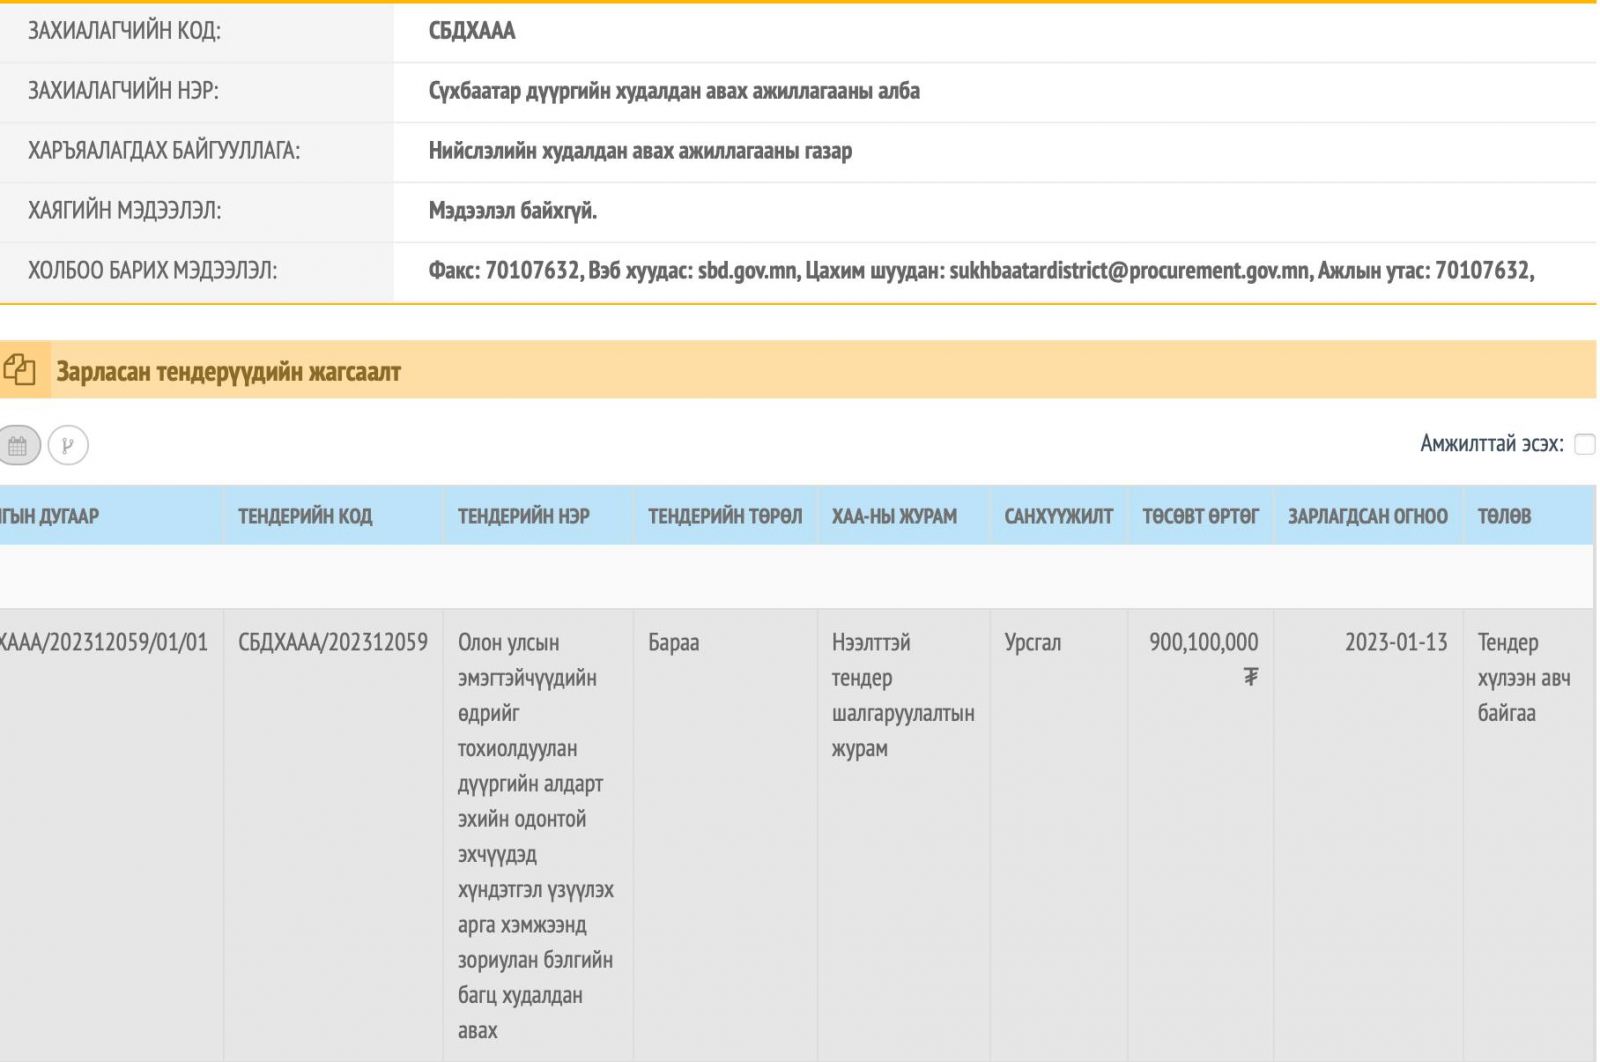Select the 2023-01-13 announced date cell
Image resolution: width=1600 pixels, height=1062 pixels.
(1395, 642)
